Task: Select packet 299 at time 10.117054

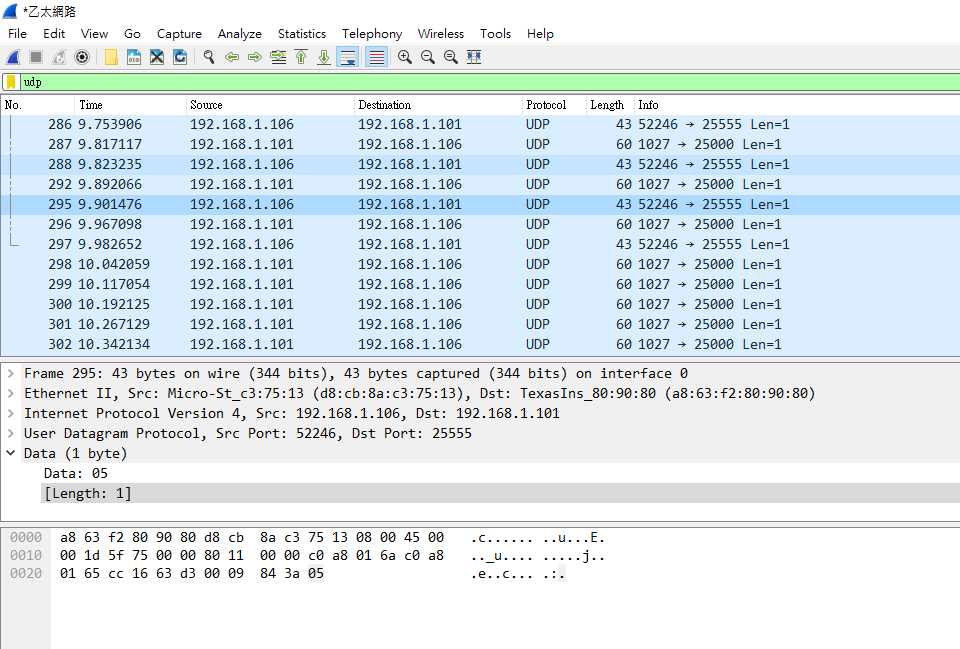Action: pyautogui.click(x=481, y=284)
